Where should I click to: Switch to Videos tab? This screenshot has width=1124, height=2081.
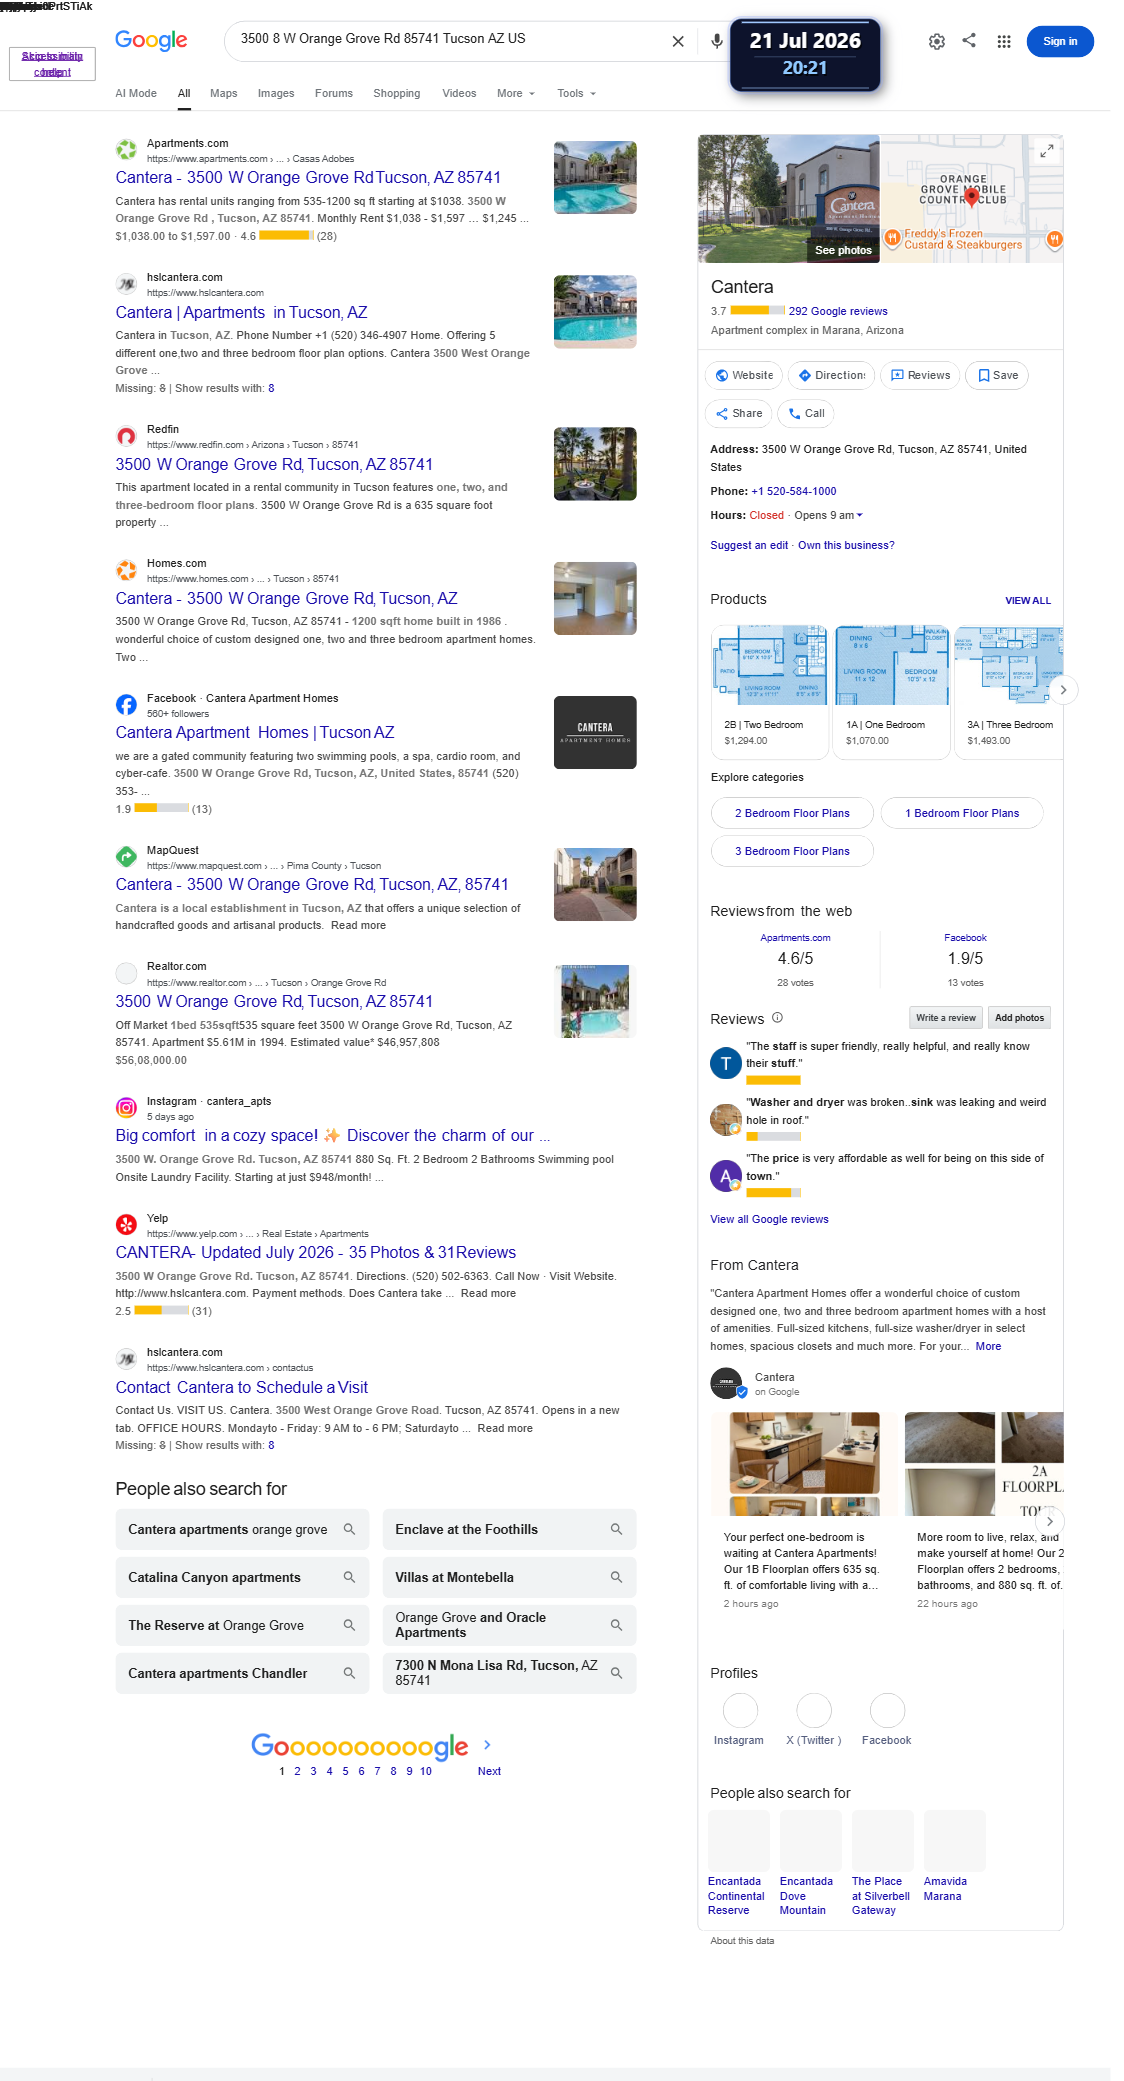(459, 93)
